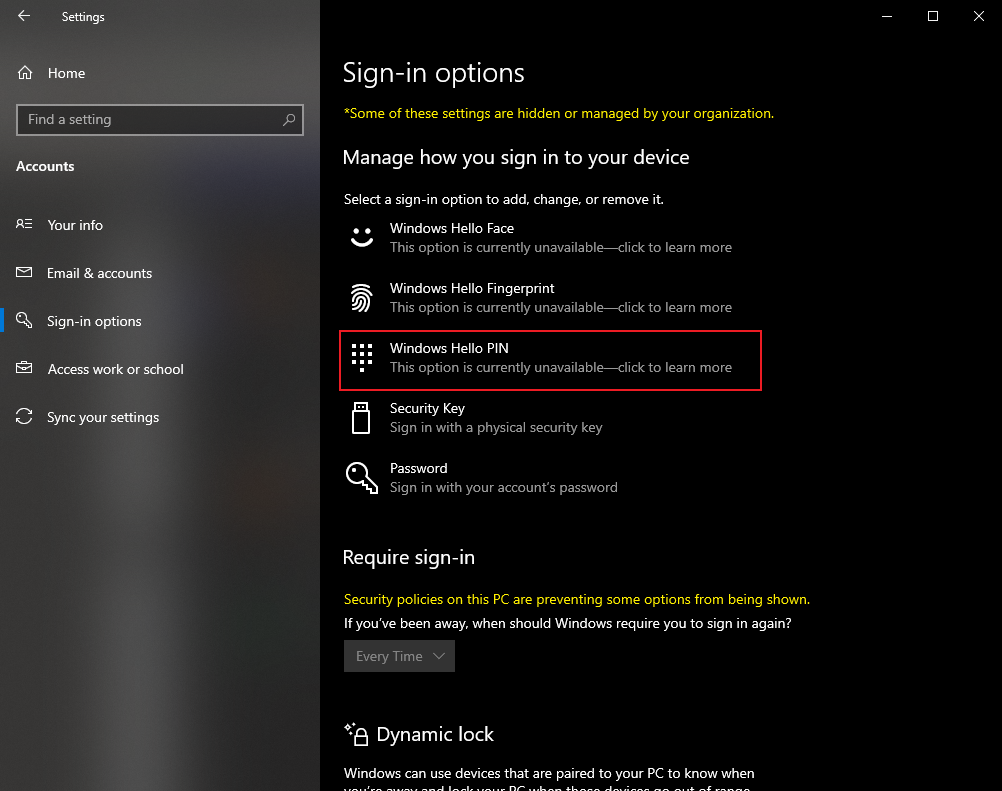Expand Windows Hello Face option
The width and height of the screenshot is (1002, 791).
click(551, 238)
